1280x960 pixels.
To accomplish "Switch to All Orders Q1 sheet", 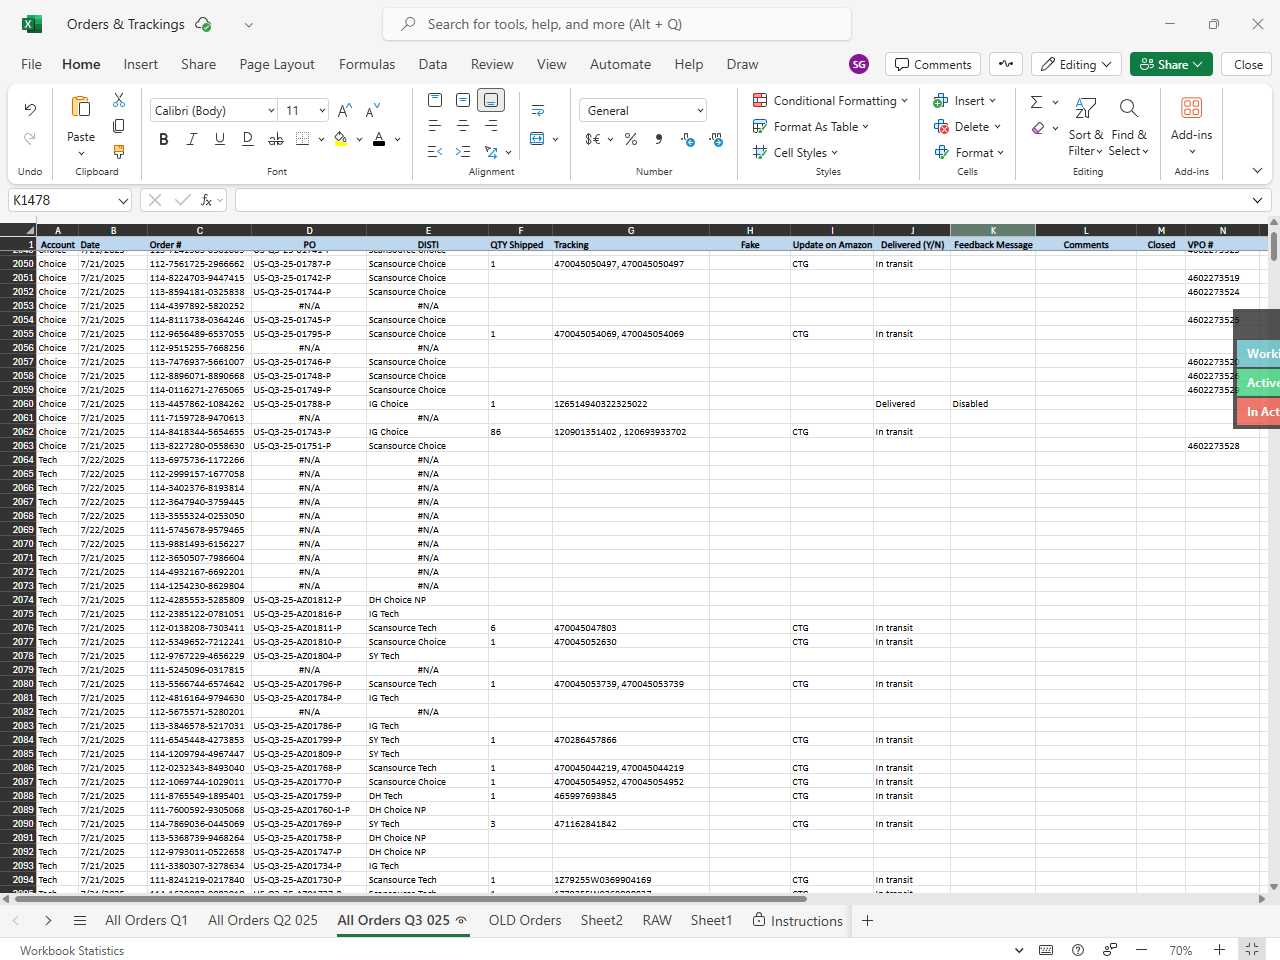I will point(146,920).
